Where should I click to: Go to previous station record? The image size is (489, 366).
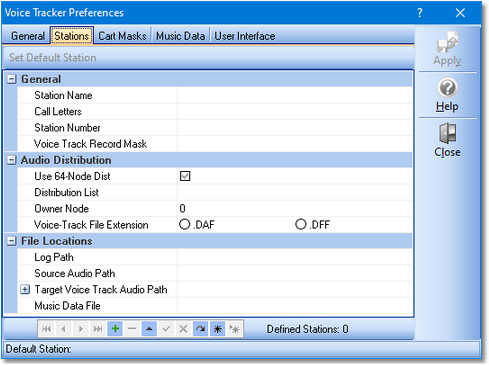point(64,329)
